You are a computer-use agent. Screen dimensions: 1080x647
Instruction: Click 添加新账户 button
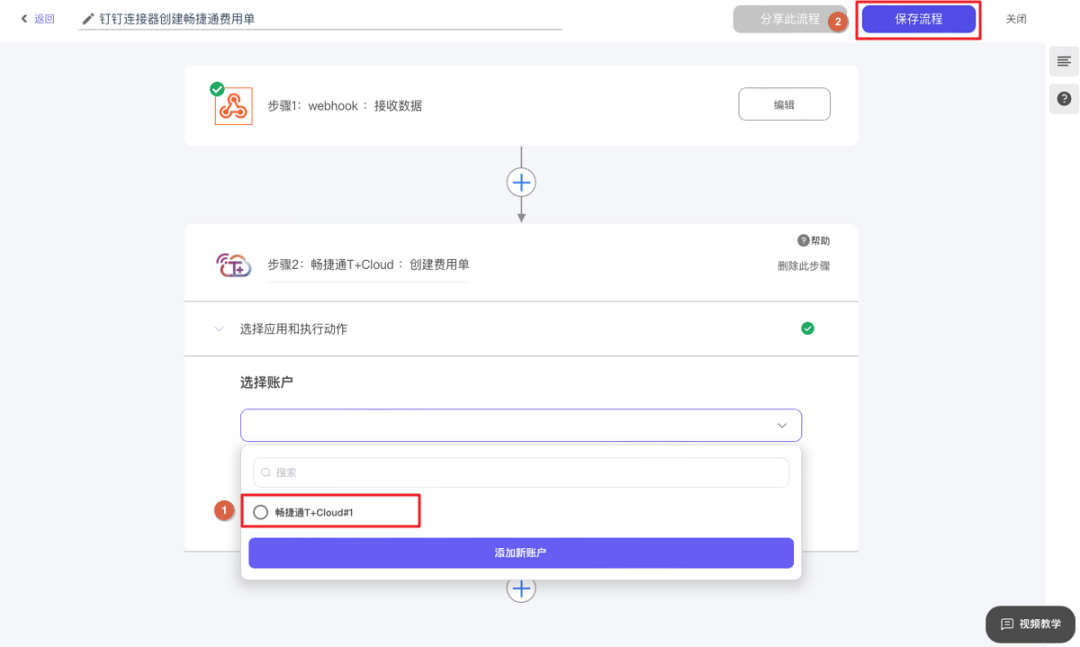pyautogui.click(x=521, y=553)
